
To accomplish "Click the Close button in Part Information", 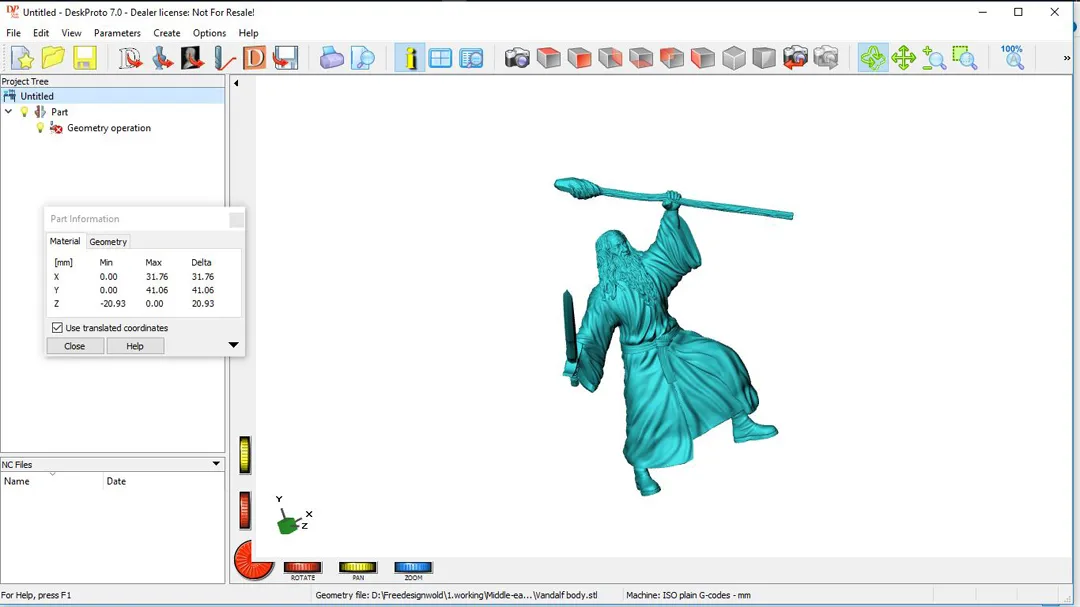I will [74, 346].
